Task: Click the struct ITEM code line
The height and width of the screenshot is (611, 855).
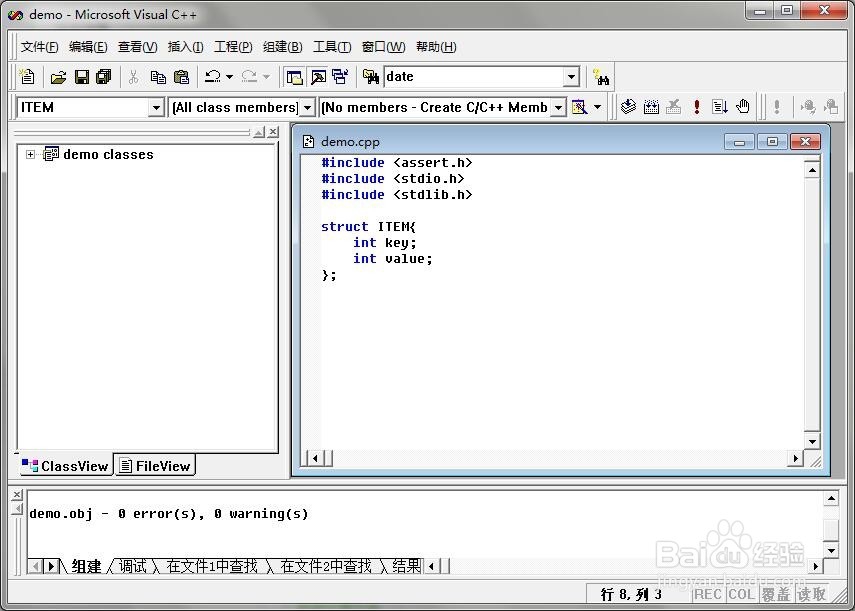Action: [368, 227]
